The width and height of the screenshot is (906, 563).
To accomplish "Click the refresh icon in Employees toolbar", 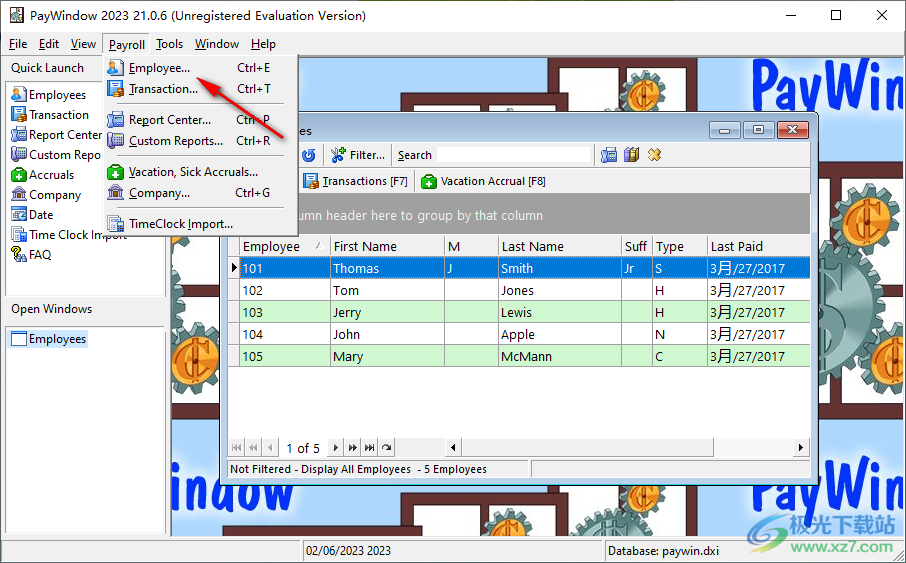I will [309, 155].
